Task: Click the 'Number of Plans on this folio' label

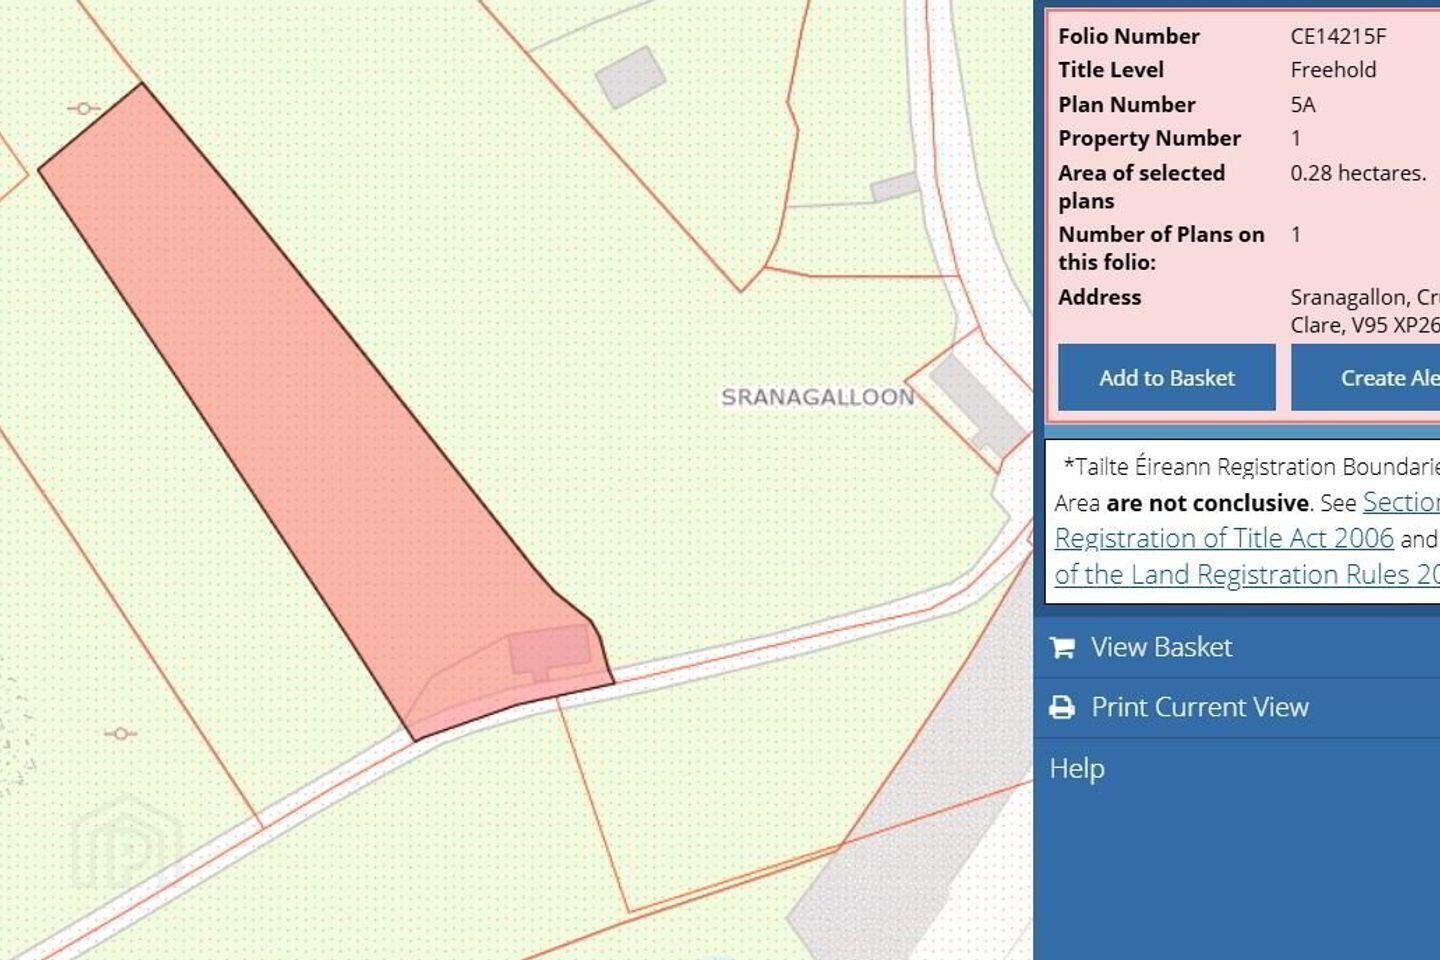Action: (1161, 248)
